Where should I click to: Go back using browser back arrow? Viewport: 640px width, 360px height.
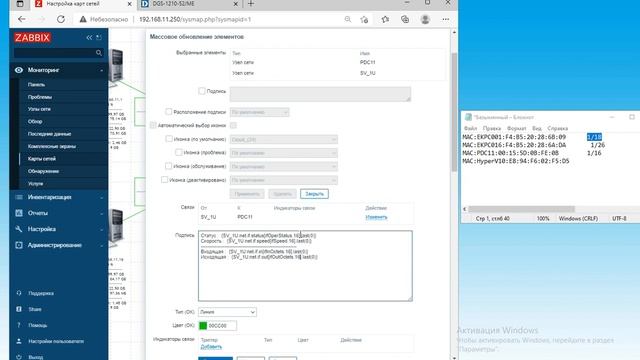(22, 19)
